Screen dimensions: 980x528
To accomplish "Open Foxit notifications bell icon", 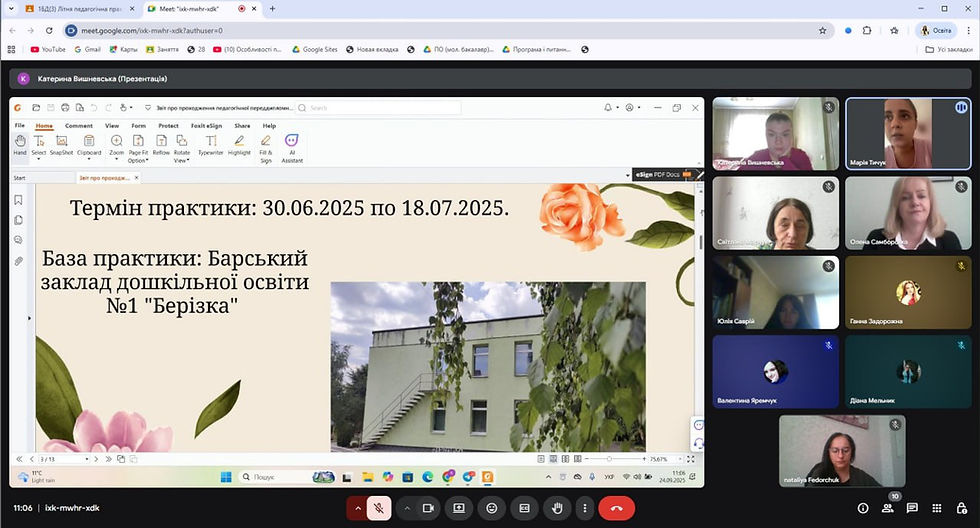I will [608, 107].
